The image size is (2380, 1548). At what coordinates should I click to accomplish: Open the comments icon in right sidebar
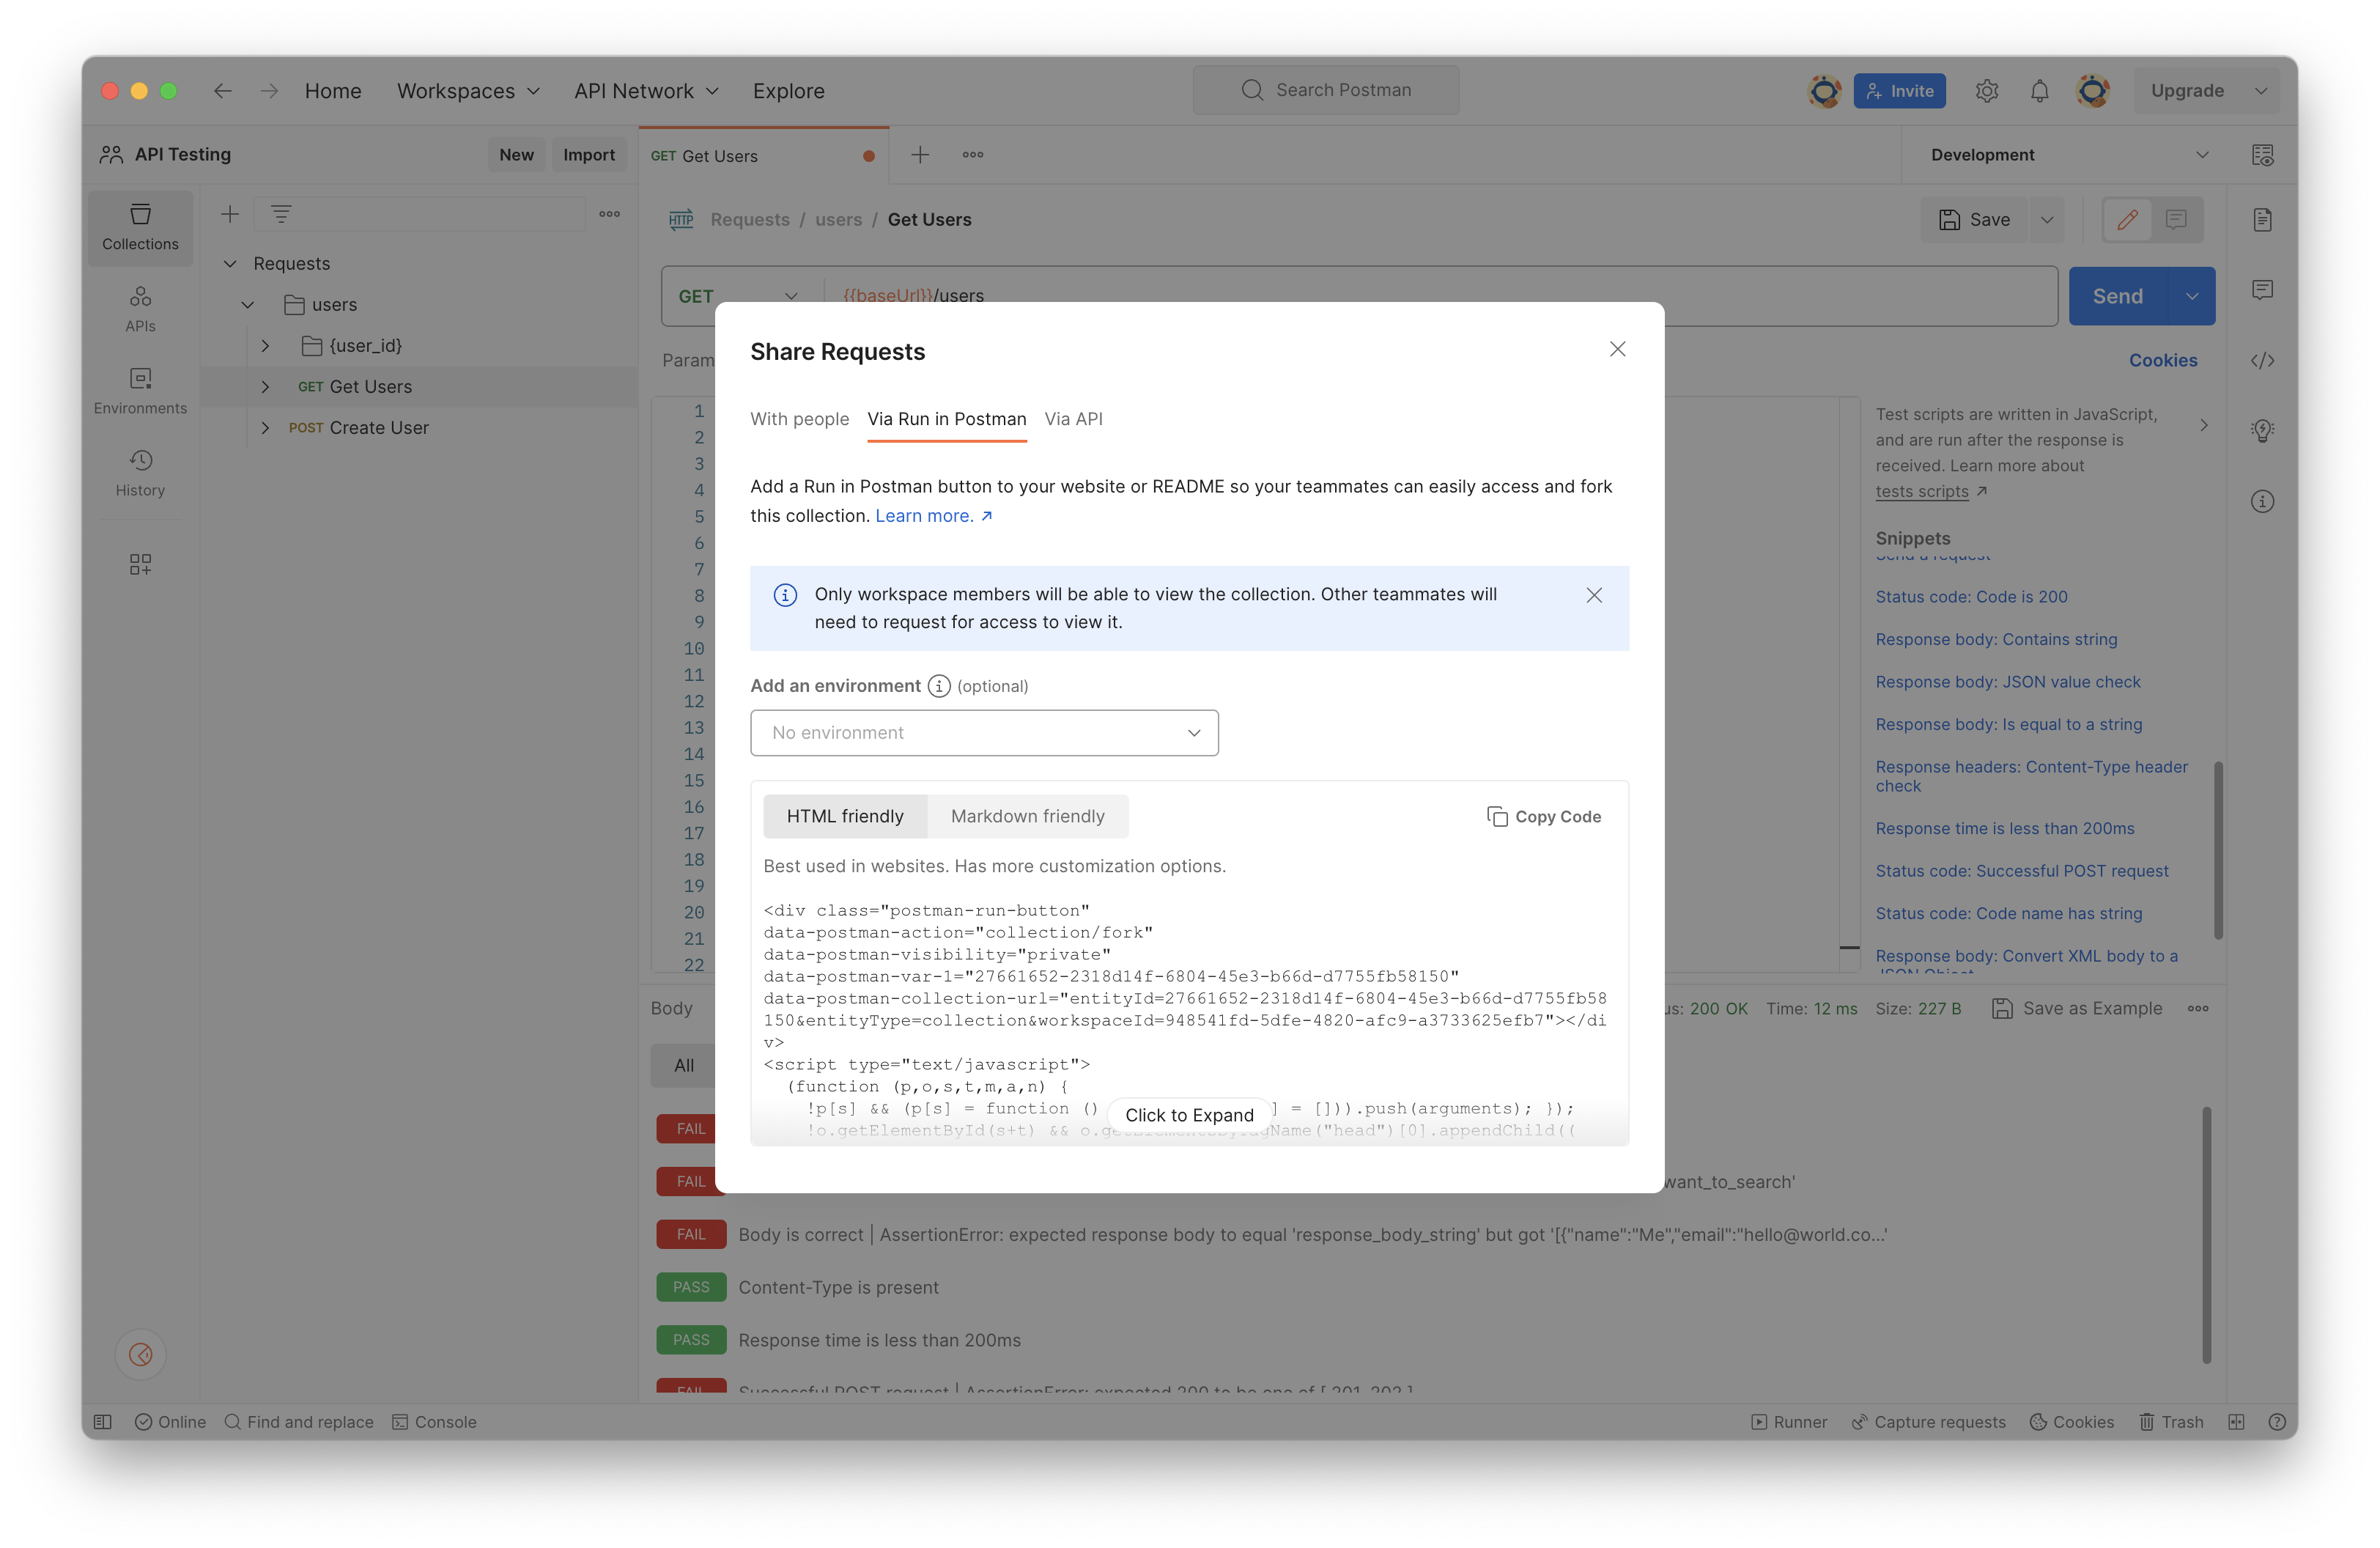point(2262,290)
